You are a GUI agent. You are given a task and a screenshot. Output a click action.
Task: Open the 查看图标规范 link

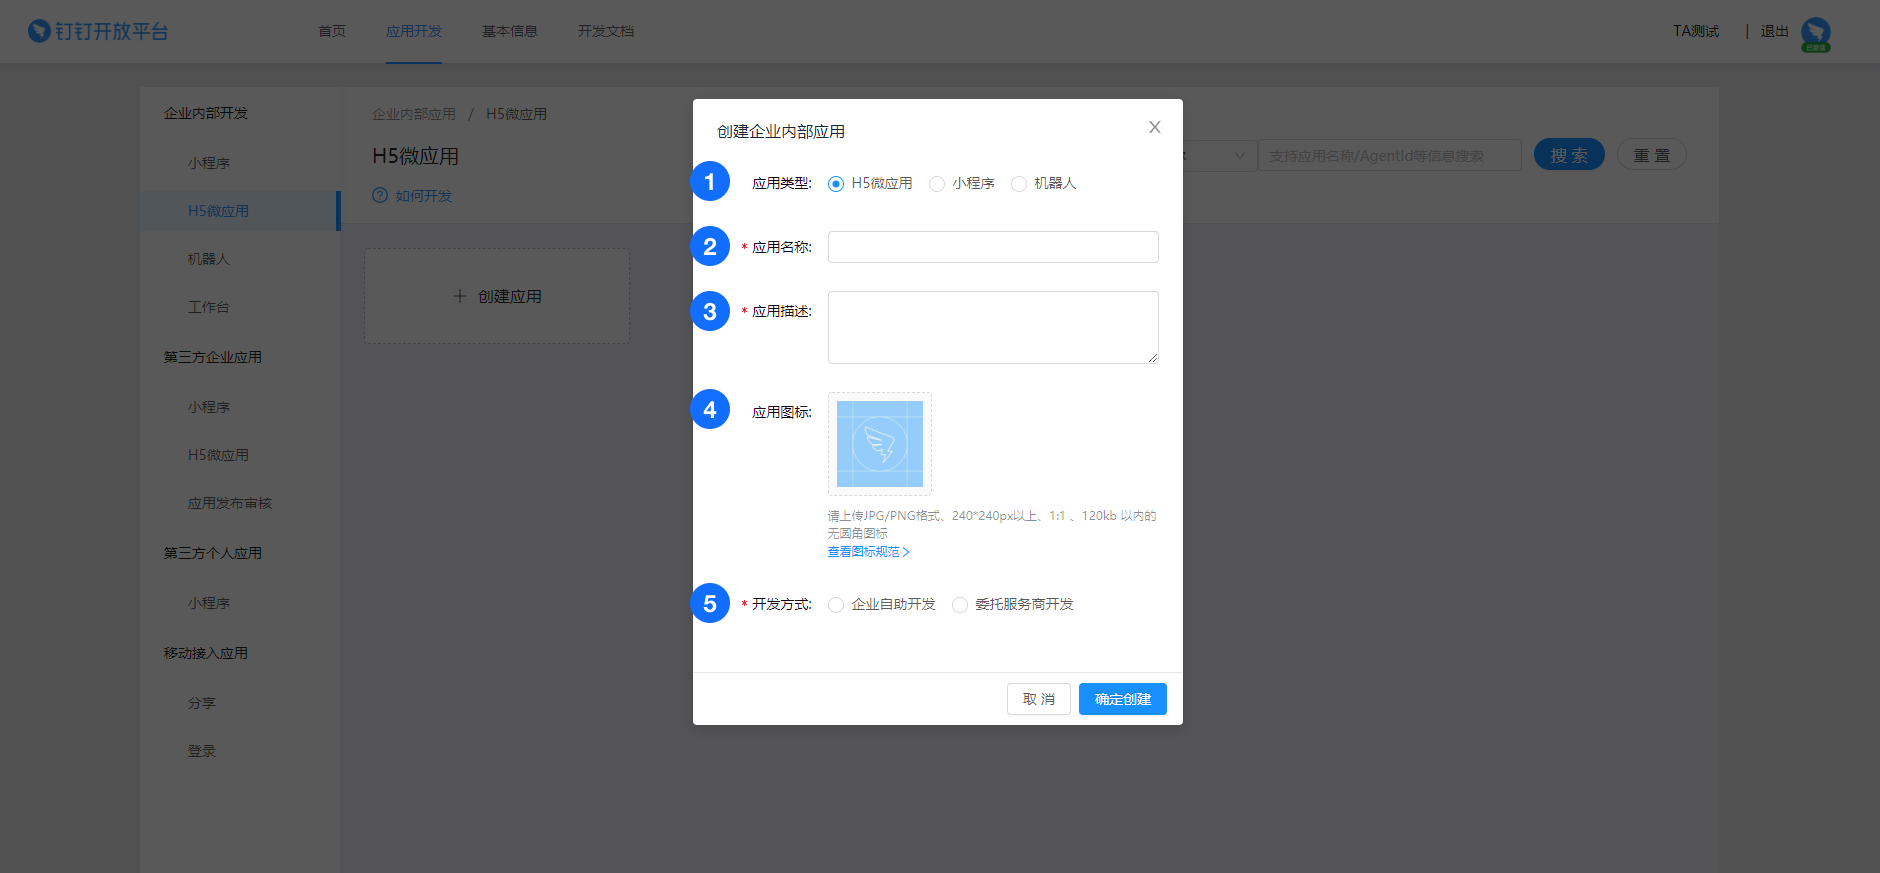pos(867,552)
